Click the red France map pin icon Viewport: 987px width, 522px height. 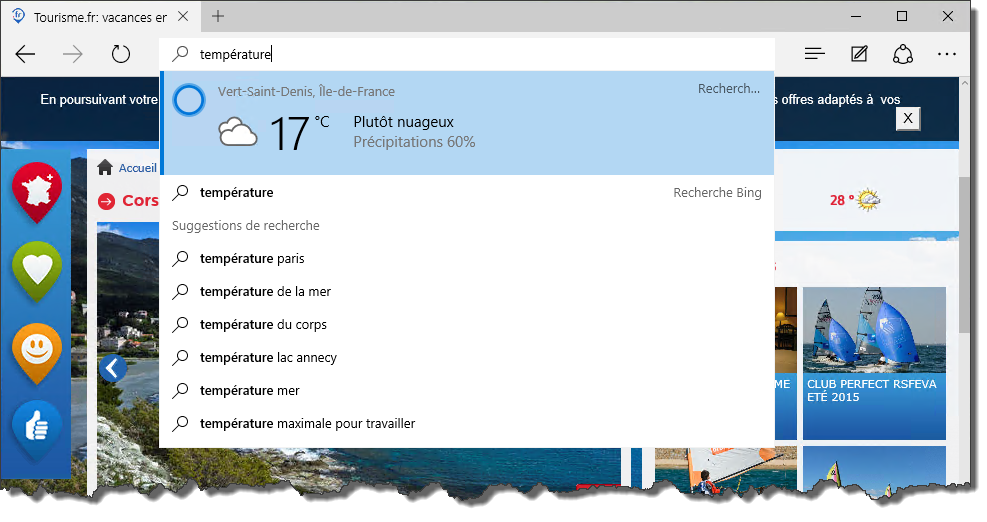37,191
